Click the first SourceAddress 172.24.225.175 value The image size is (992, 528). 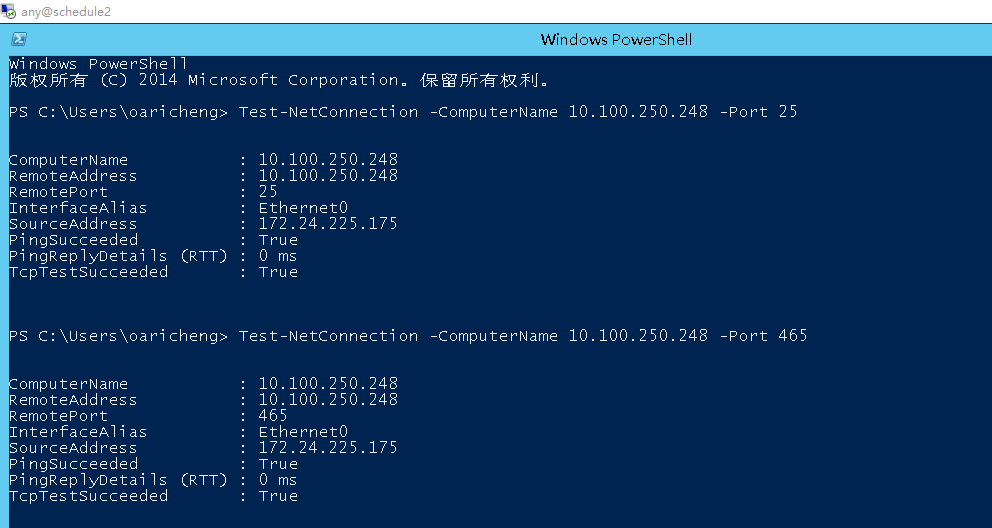pos(328,224)
